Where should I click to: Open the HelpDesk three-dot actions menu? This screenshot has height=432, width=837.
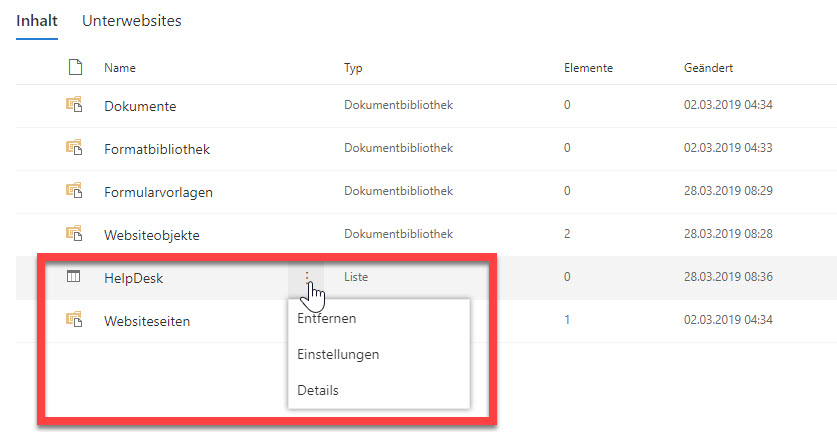(x=307, y=277)
